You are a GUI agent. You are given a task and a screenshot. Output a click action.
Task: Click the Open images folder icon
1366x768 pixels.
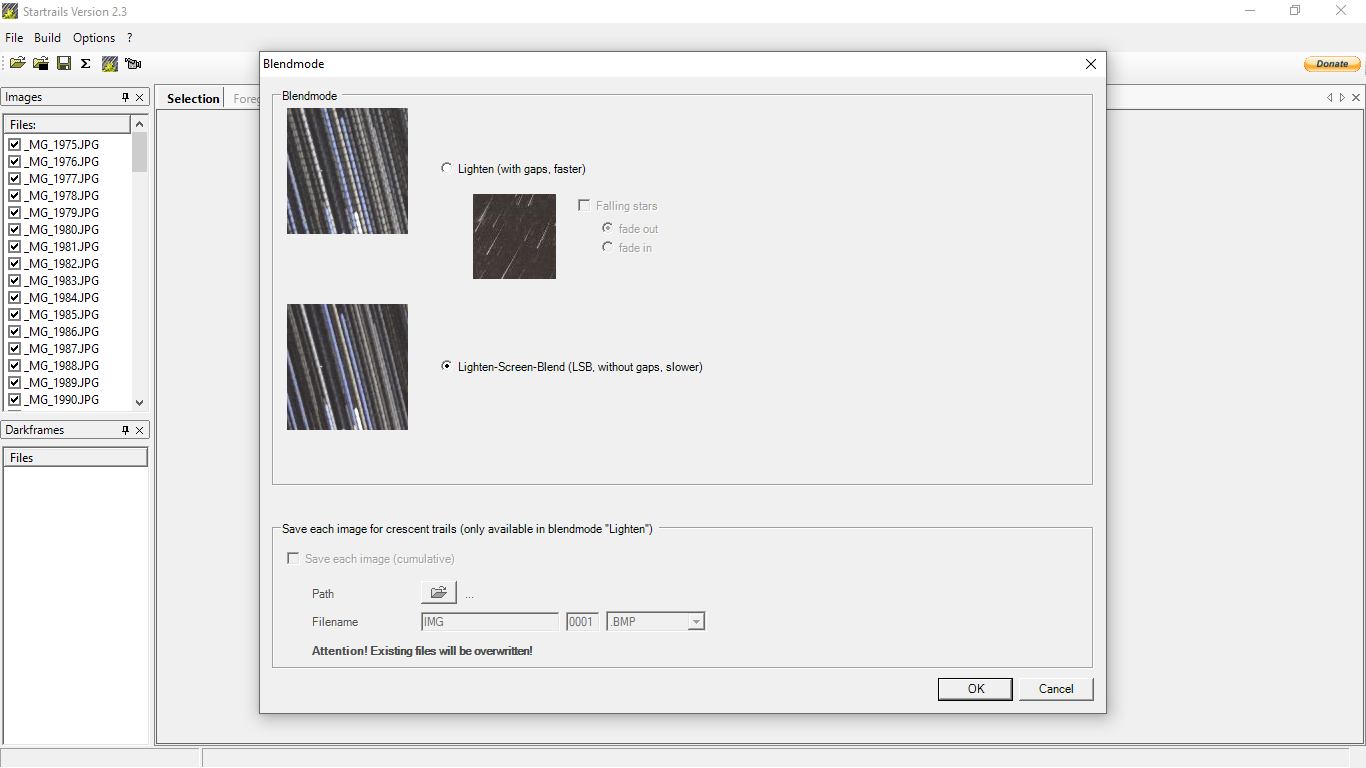(17, 63)
